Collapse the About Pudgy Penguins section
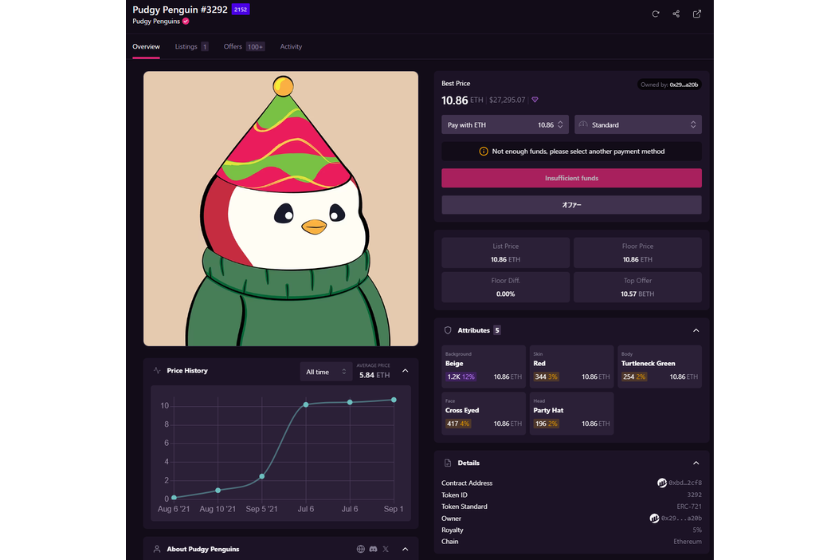840x560 pixels. pos(405,549)
